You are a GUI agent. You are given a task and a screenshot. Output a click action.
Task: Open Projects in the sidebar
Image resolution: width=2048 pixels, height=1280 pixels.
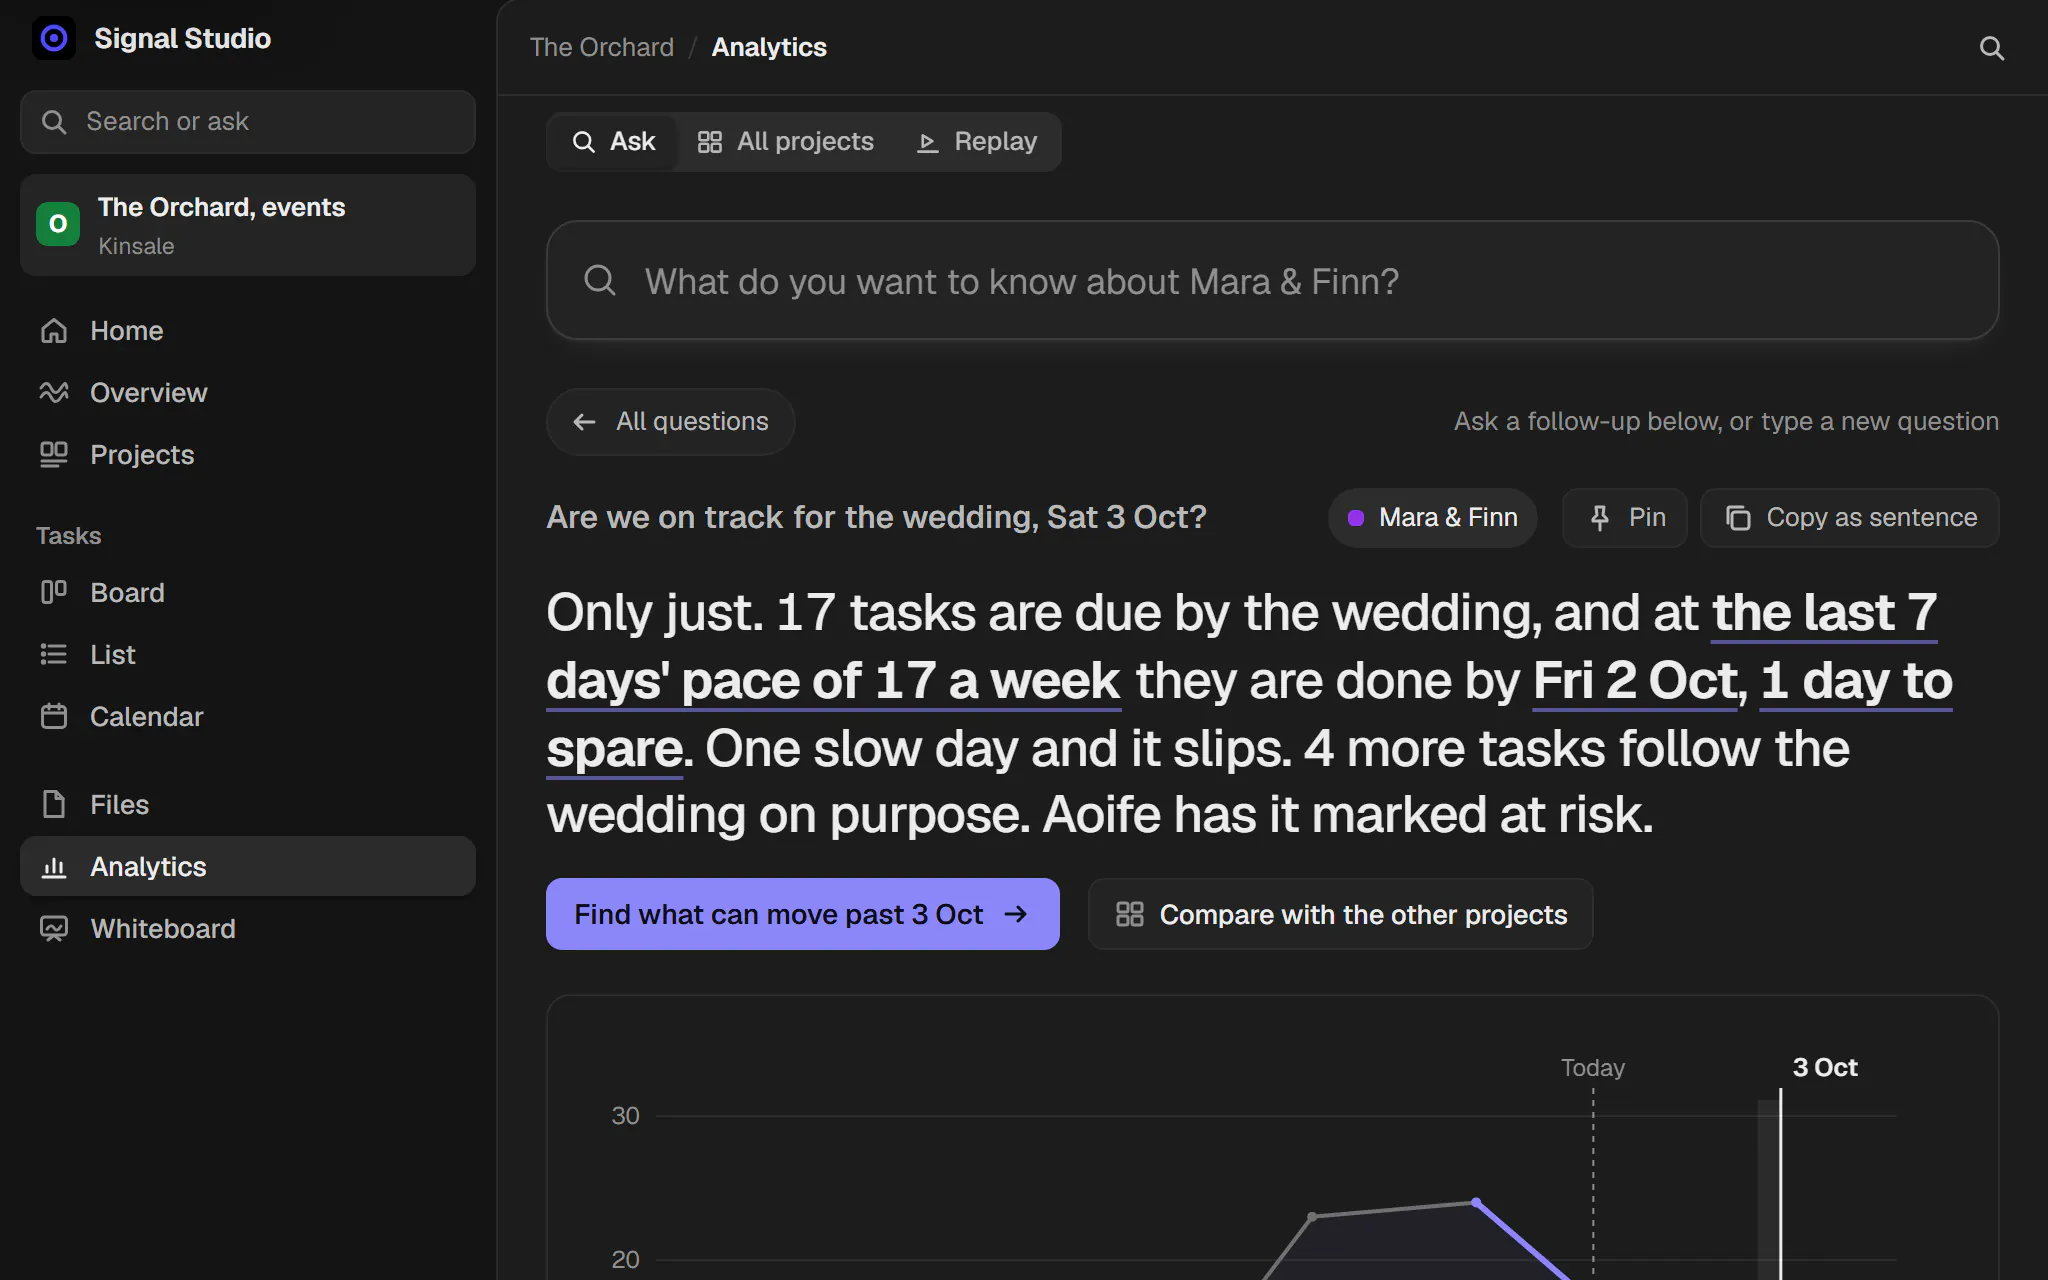pos(248,455)
